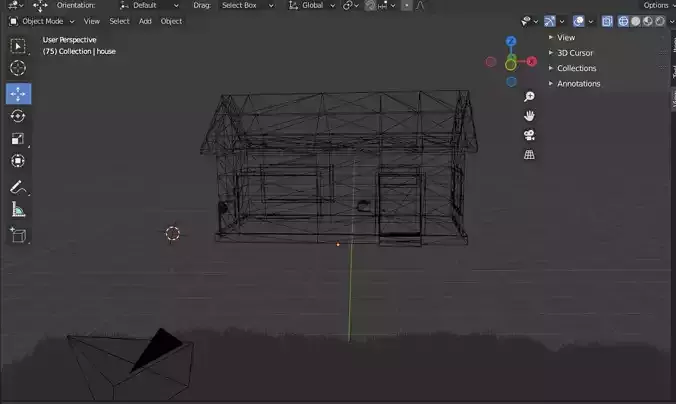Image resolution: width=676 pixels, height=404 pixels.
Task: Open the Select menu
Action: (119, 21)
